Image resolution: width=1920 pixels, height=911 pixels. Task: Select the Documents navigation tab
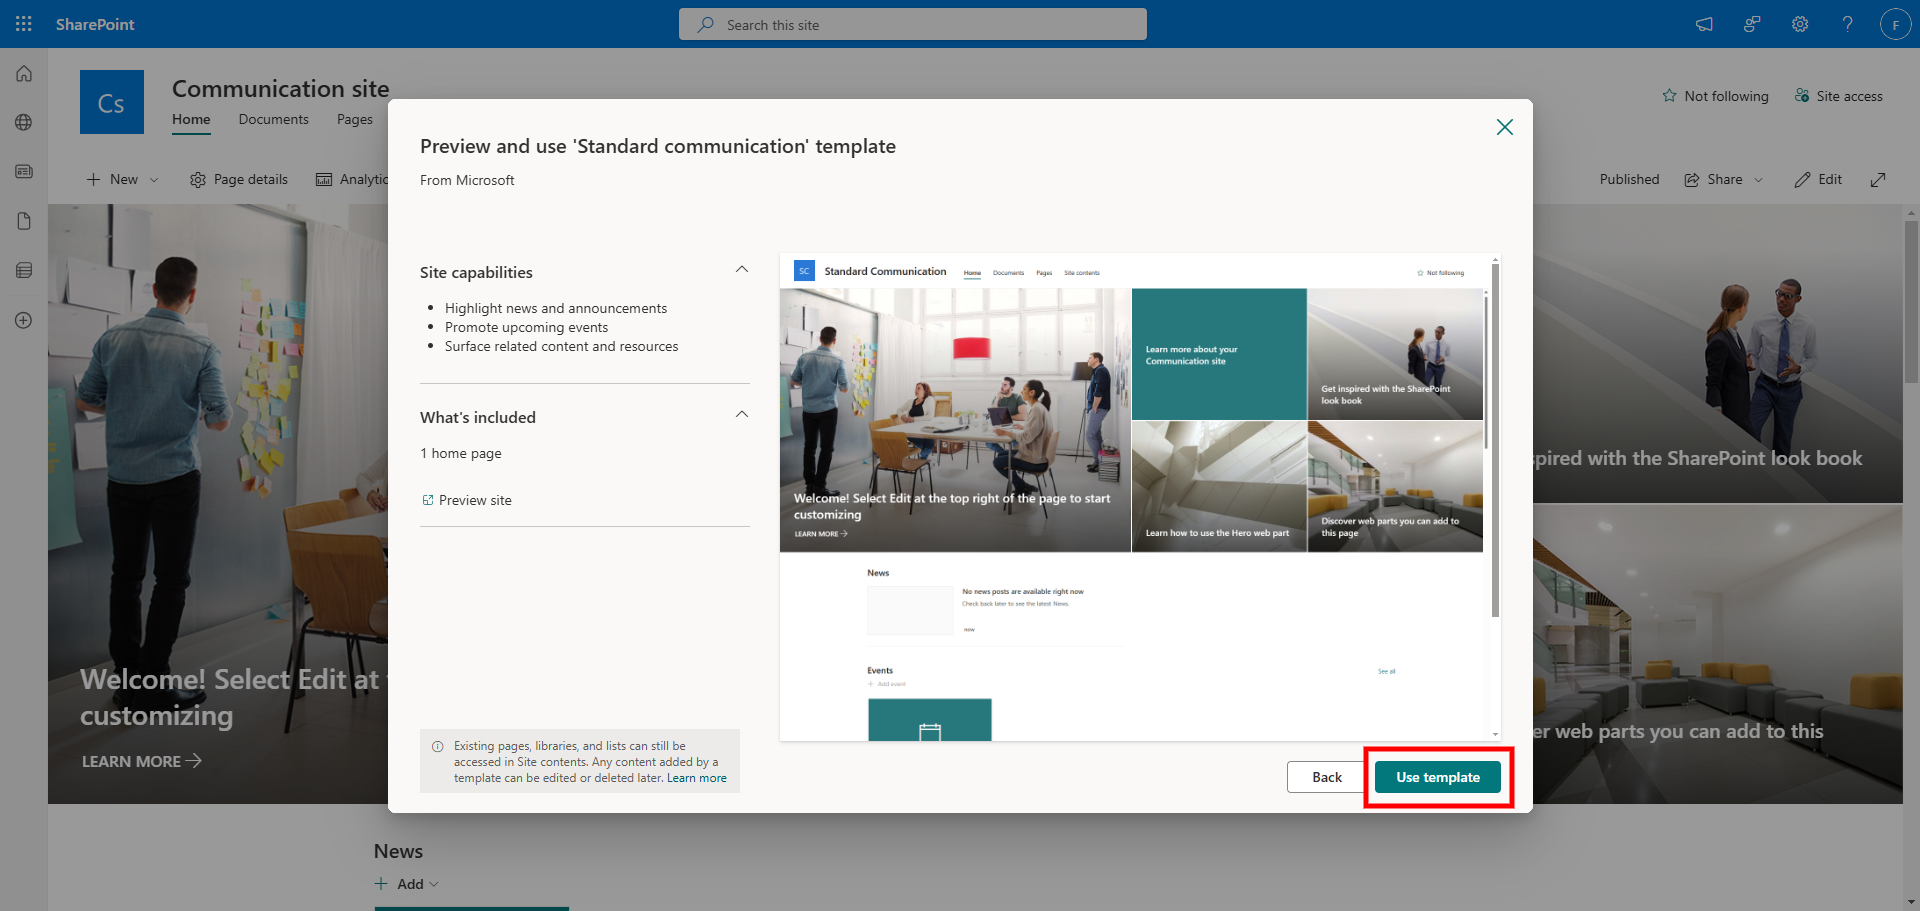pyautogui.click(x=274, y=119)
